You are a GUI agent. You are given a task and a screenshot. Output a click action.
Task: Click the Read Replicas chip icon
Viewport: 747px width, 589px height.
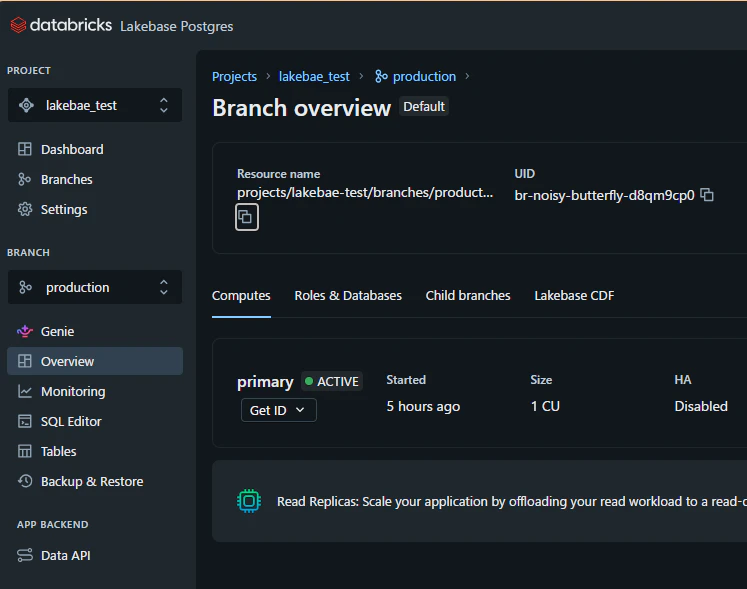click(249, 501)
